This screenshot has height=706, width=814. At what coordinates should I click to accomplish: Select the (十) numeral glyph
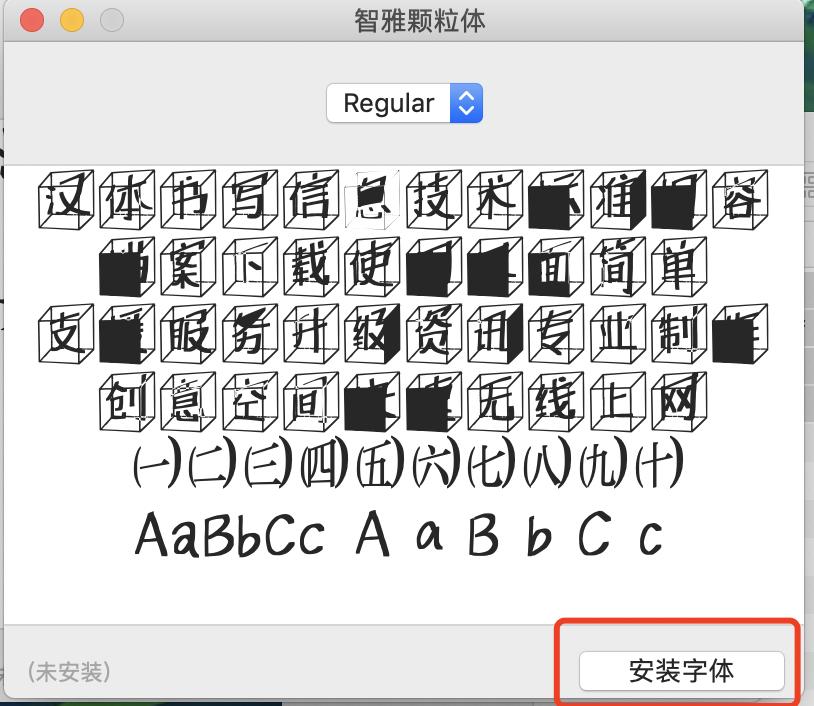(660, 465)
